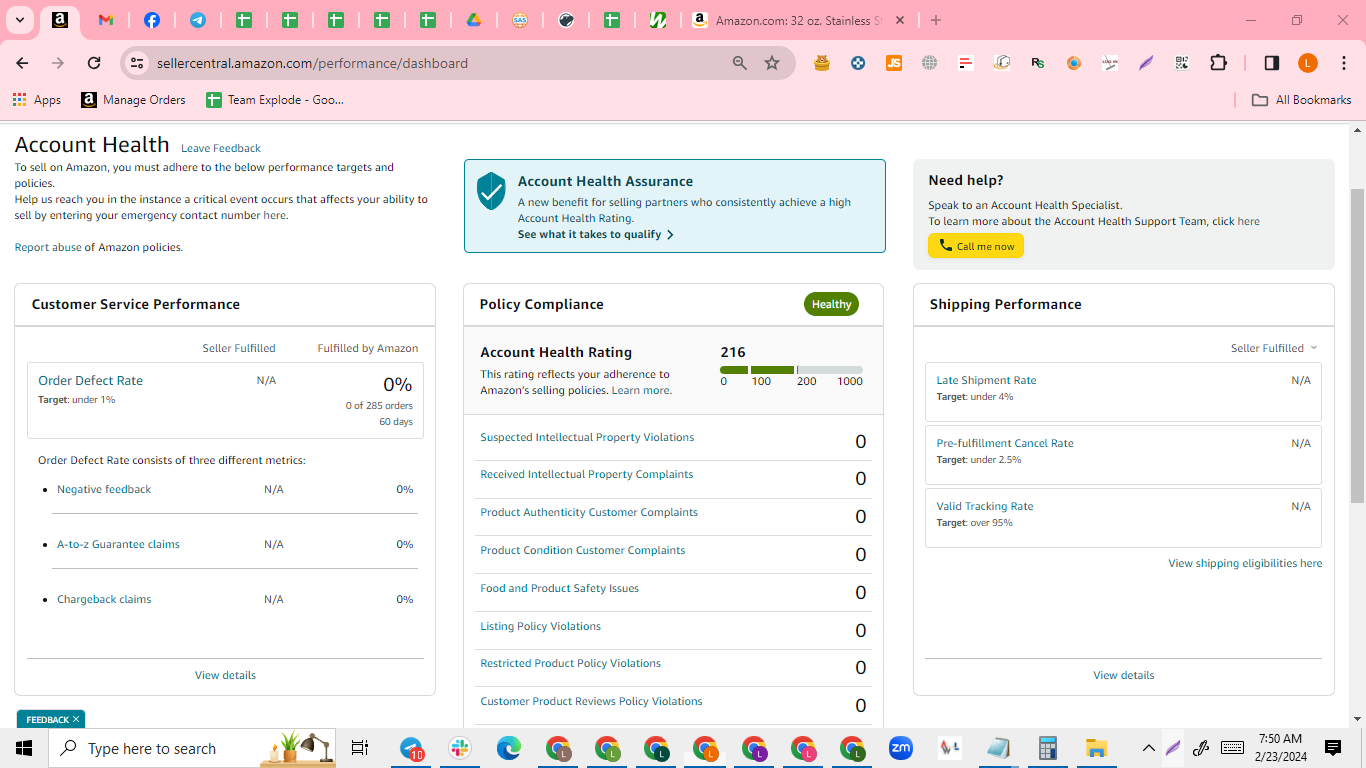The image size is (1366, 768).
Task: Open the Windows Start menu
Action: coord(24,748)
